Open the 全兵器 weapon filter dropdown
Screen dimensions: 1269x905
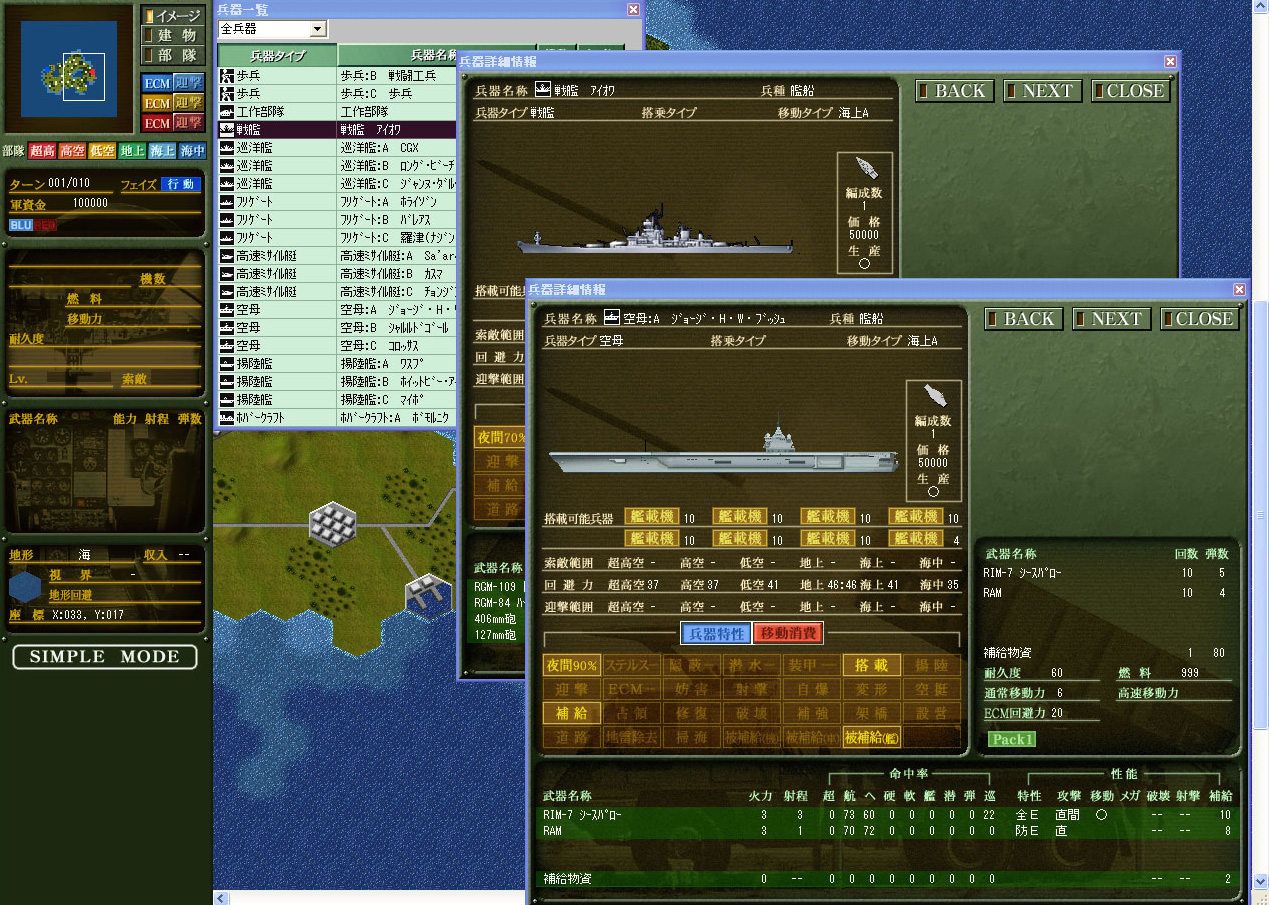(318, 30)
